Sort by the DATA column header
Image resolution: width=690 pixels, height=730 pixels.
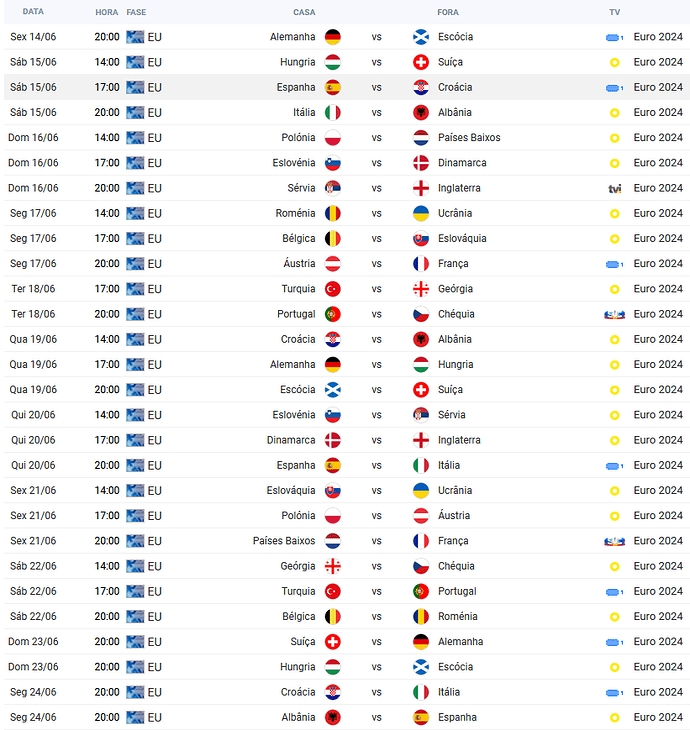[x=33, y=12]
